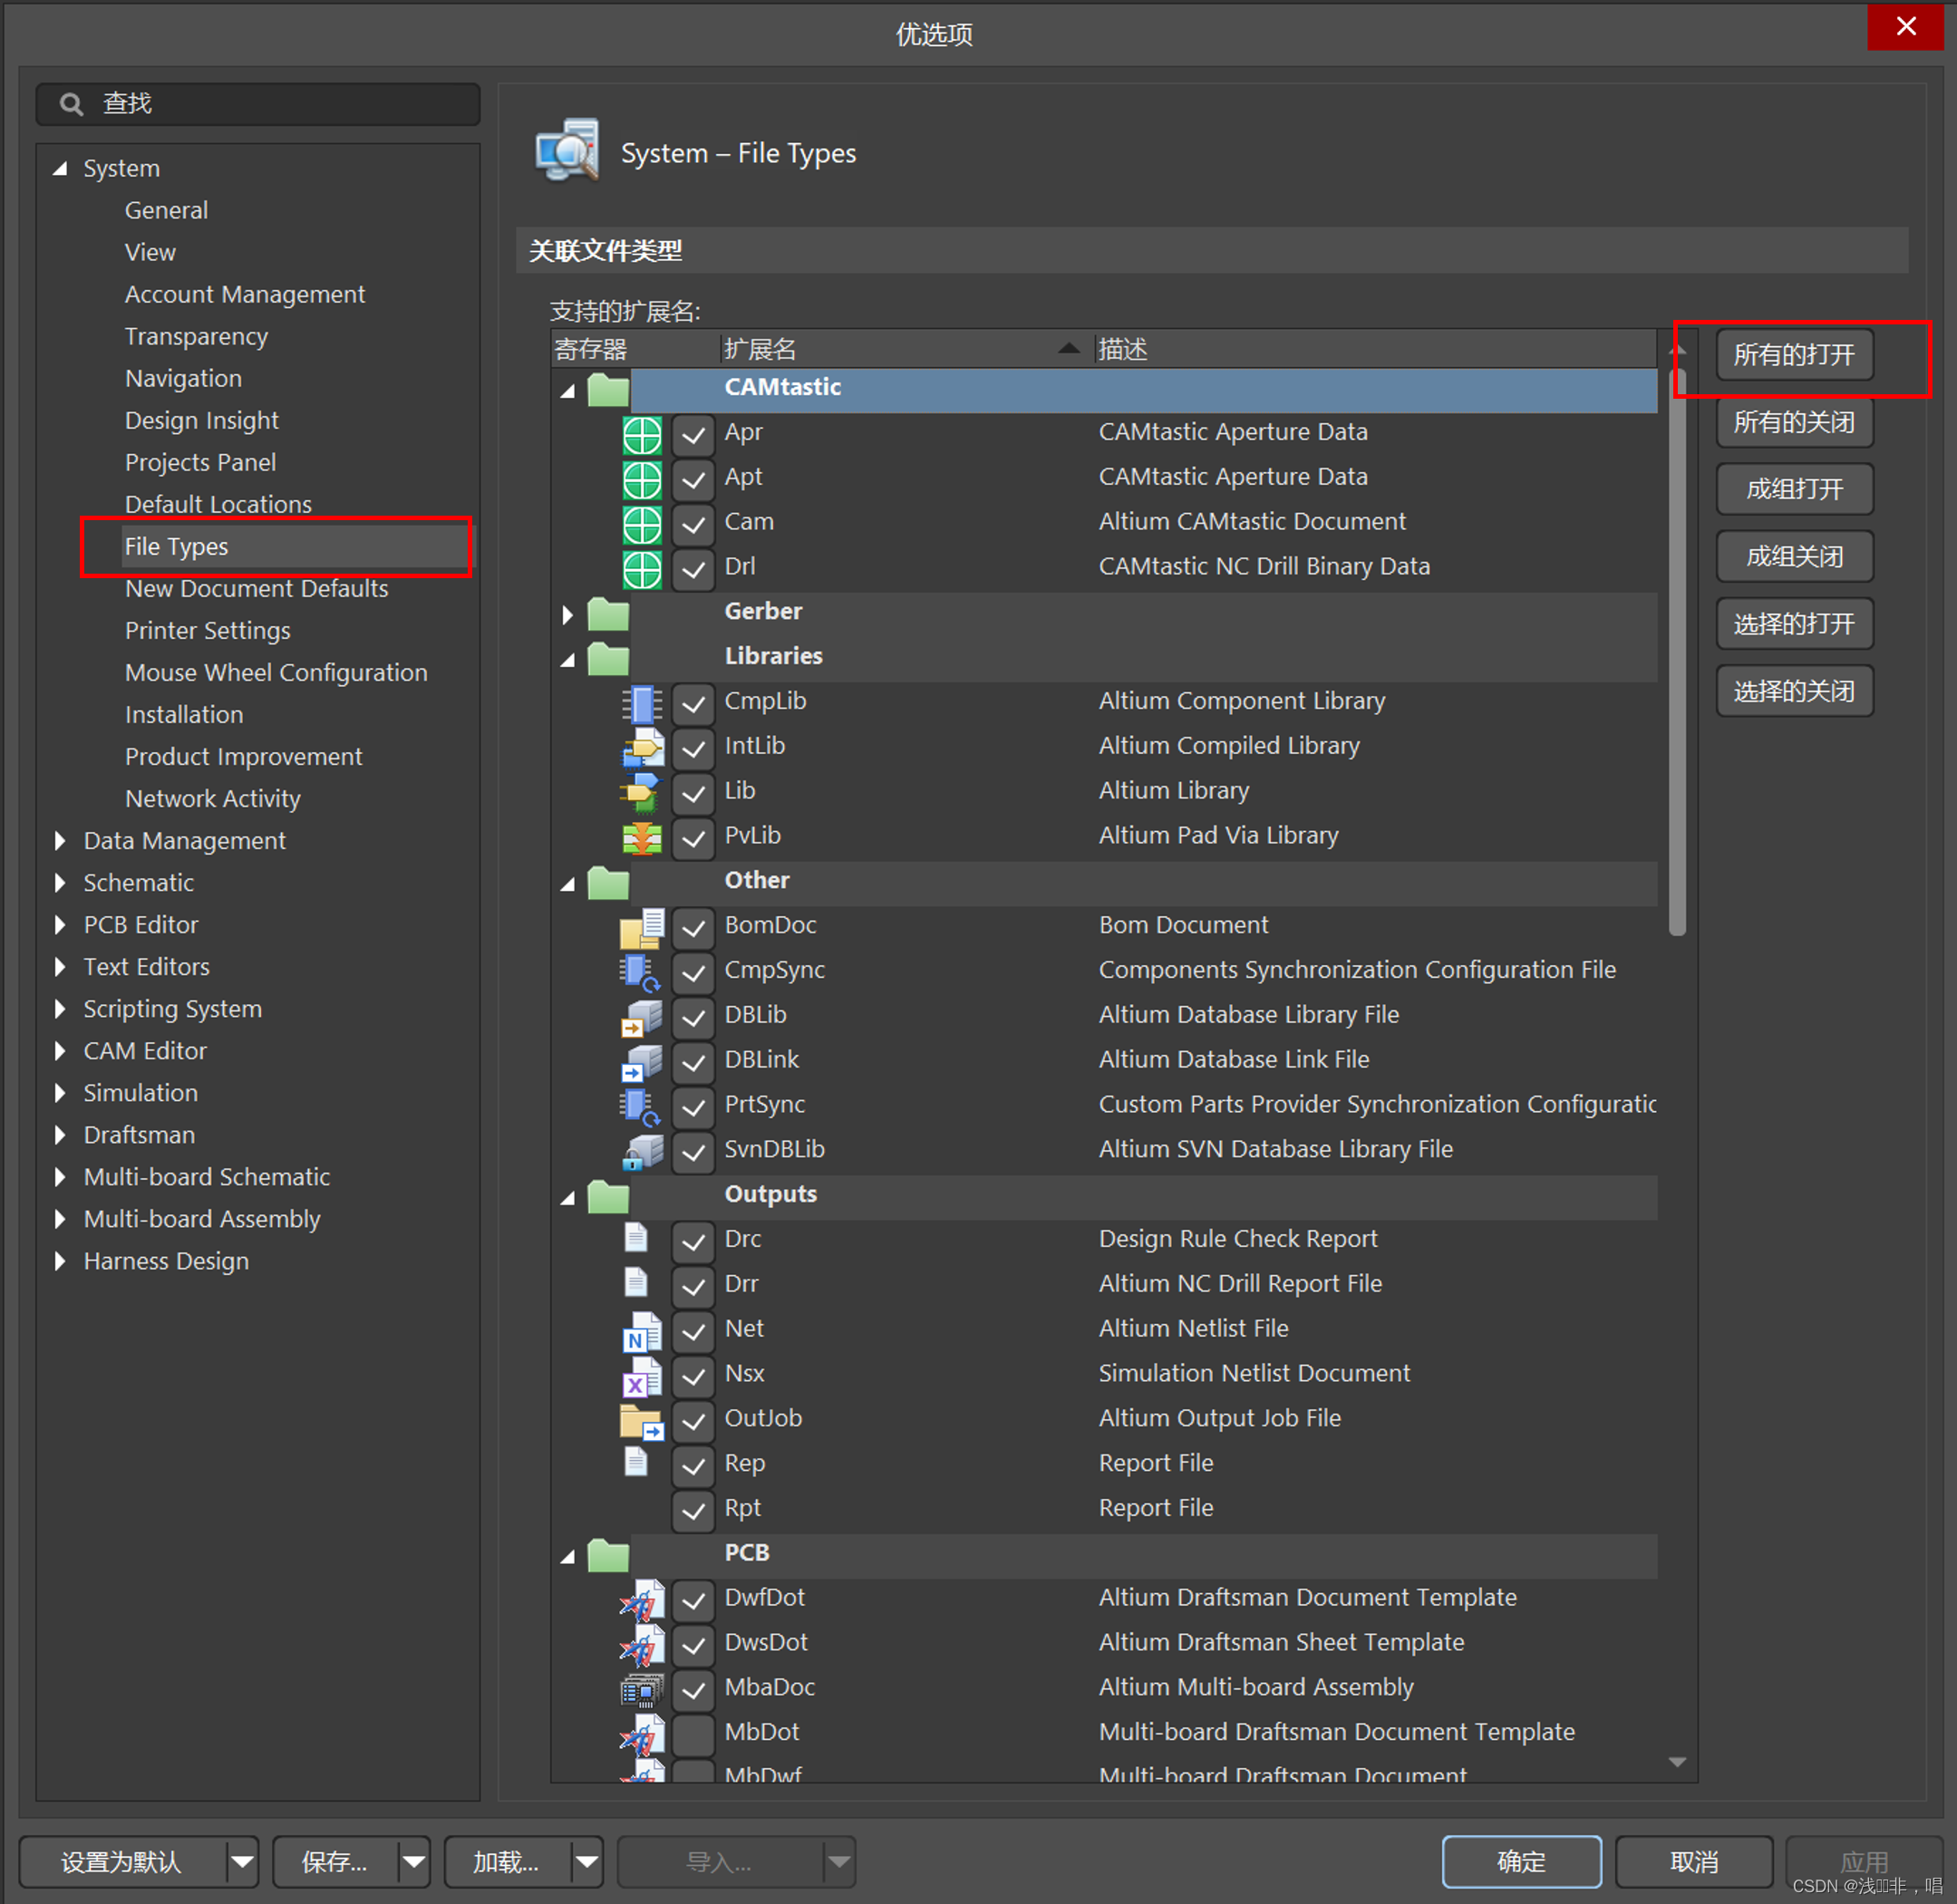Viewport: 1957px width, 1904px height.
Task: Open the 保存 button dropdown arrow
Action: click(414, 1862)
